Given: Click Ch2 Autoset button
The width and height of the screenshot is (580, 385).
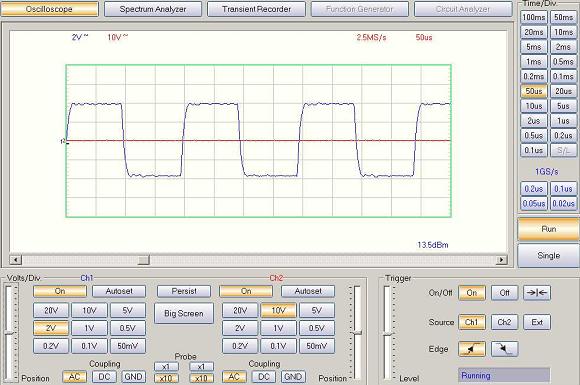Looking at the screenshot, I should pos(308,291).
